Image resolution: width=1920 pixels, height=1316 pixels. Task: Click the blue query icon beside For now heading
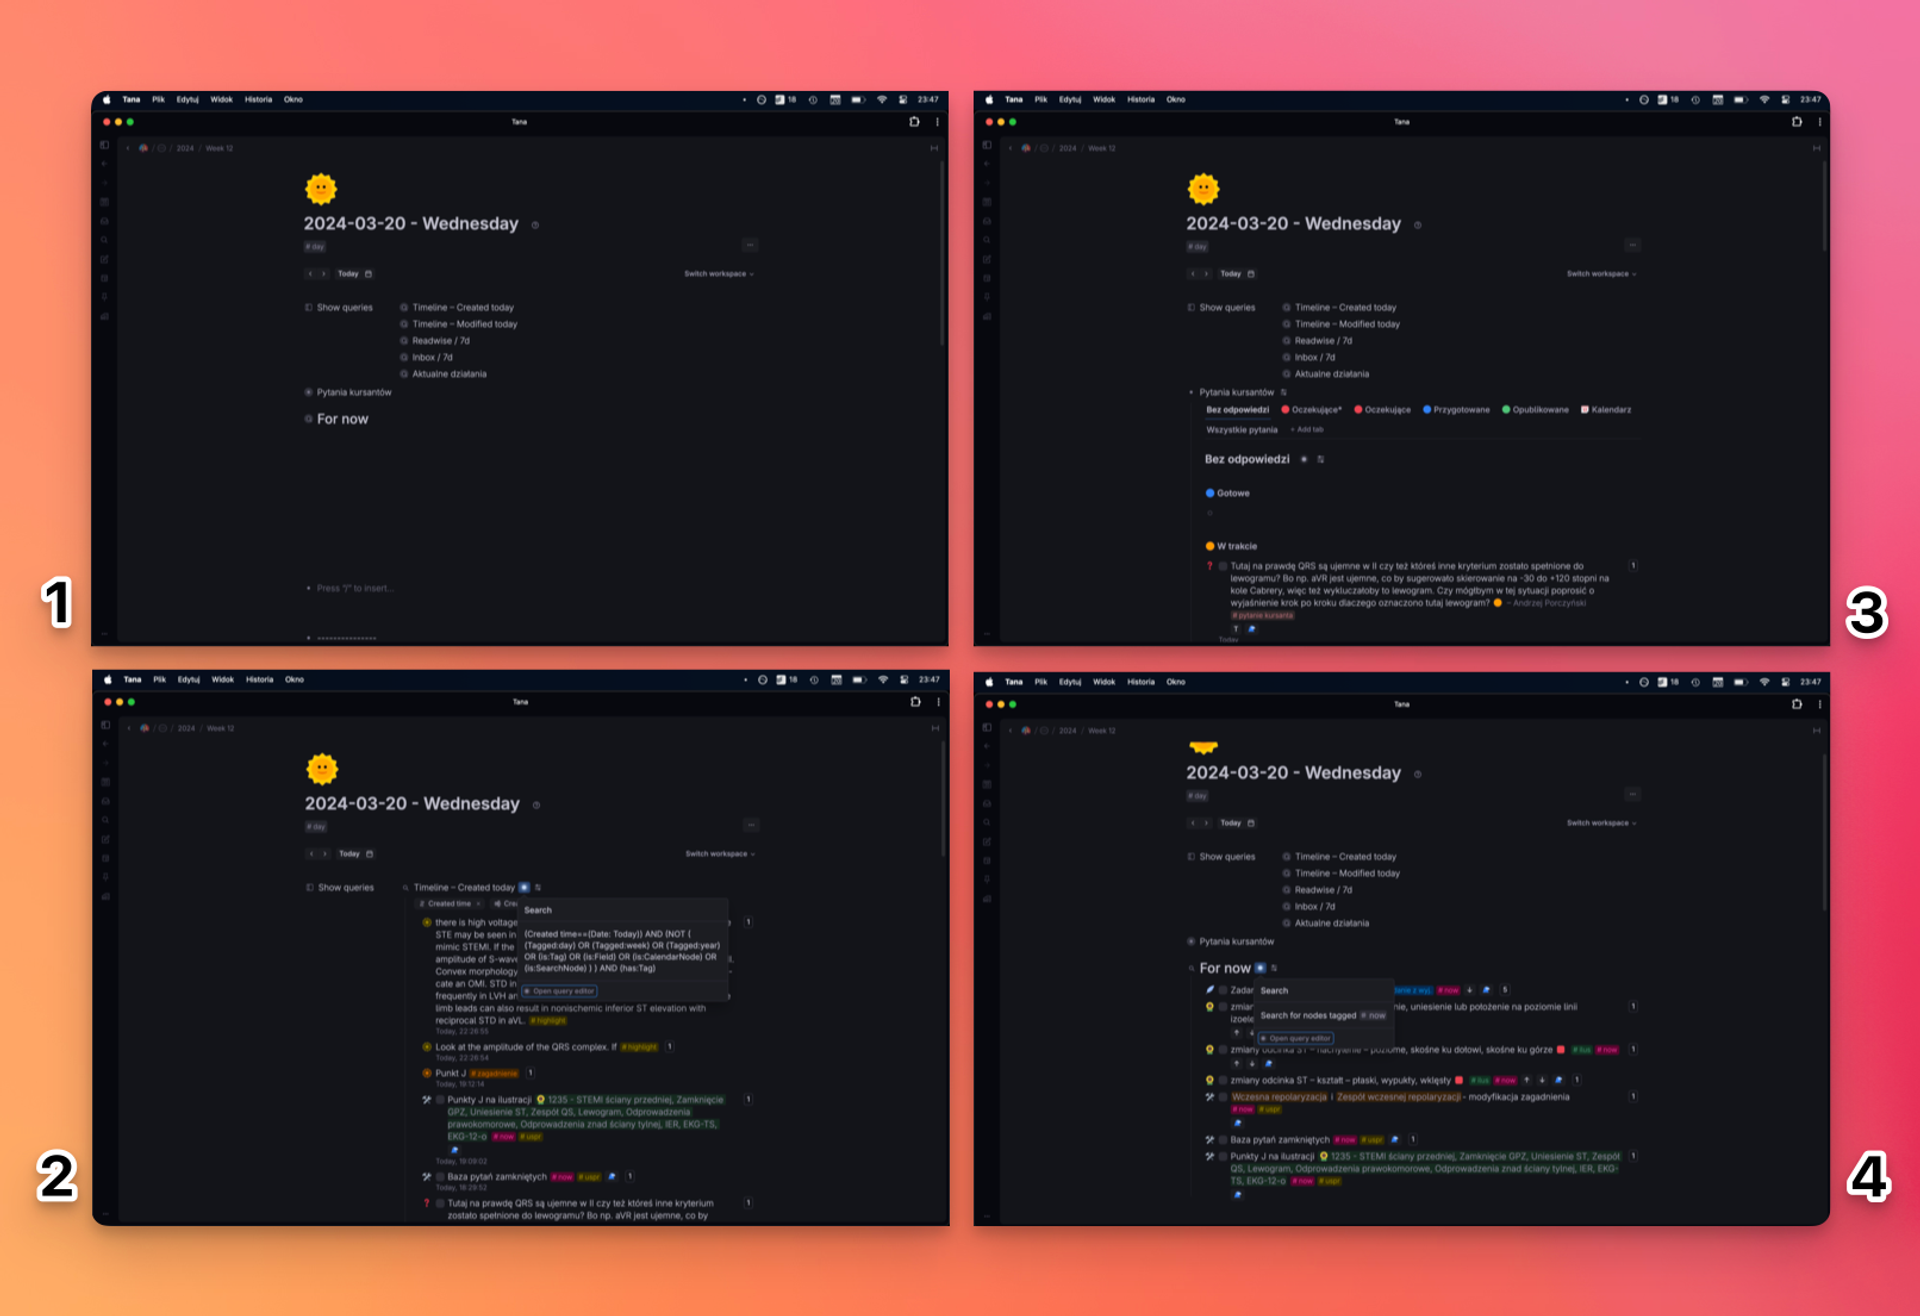coord(1260,968)
